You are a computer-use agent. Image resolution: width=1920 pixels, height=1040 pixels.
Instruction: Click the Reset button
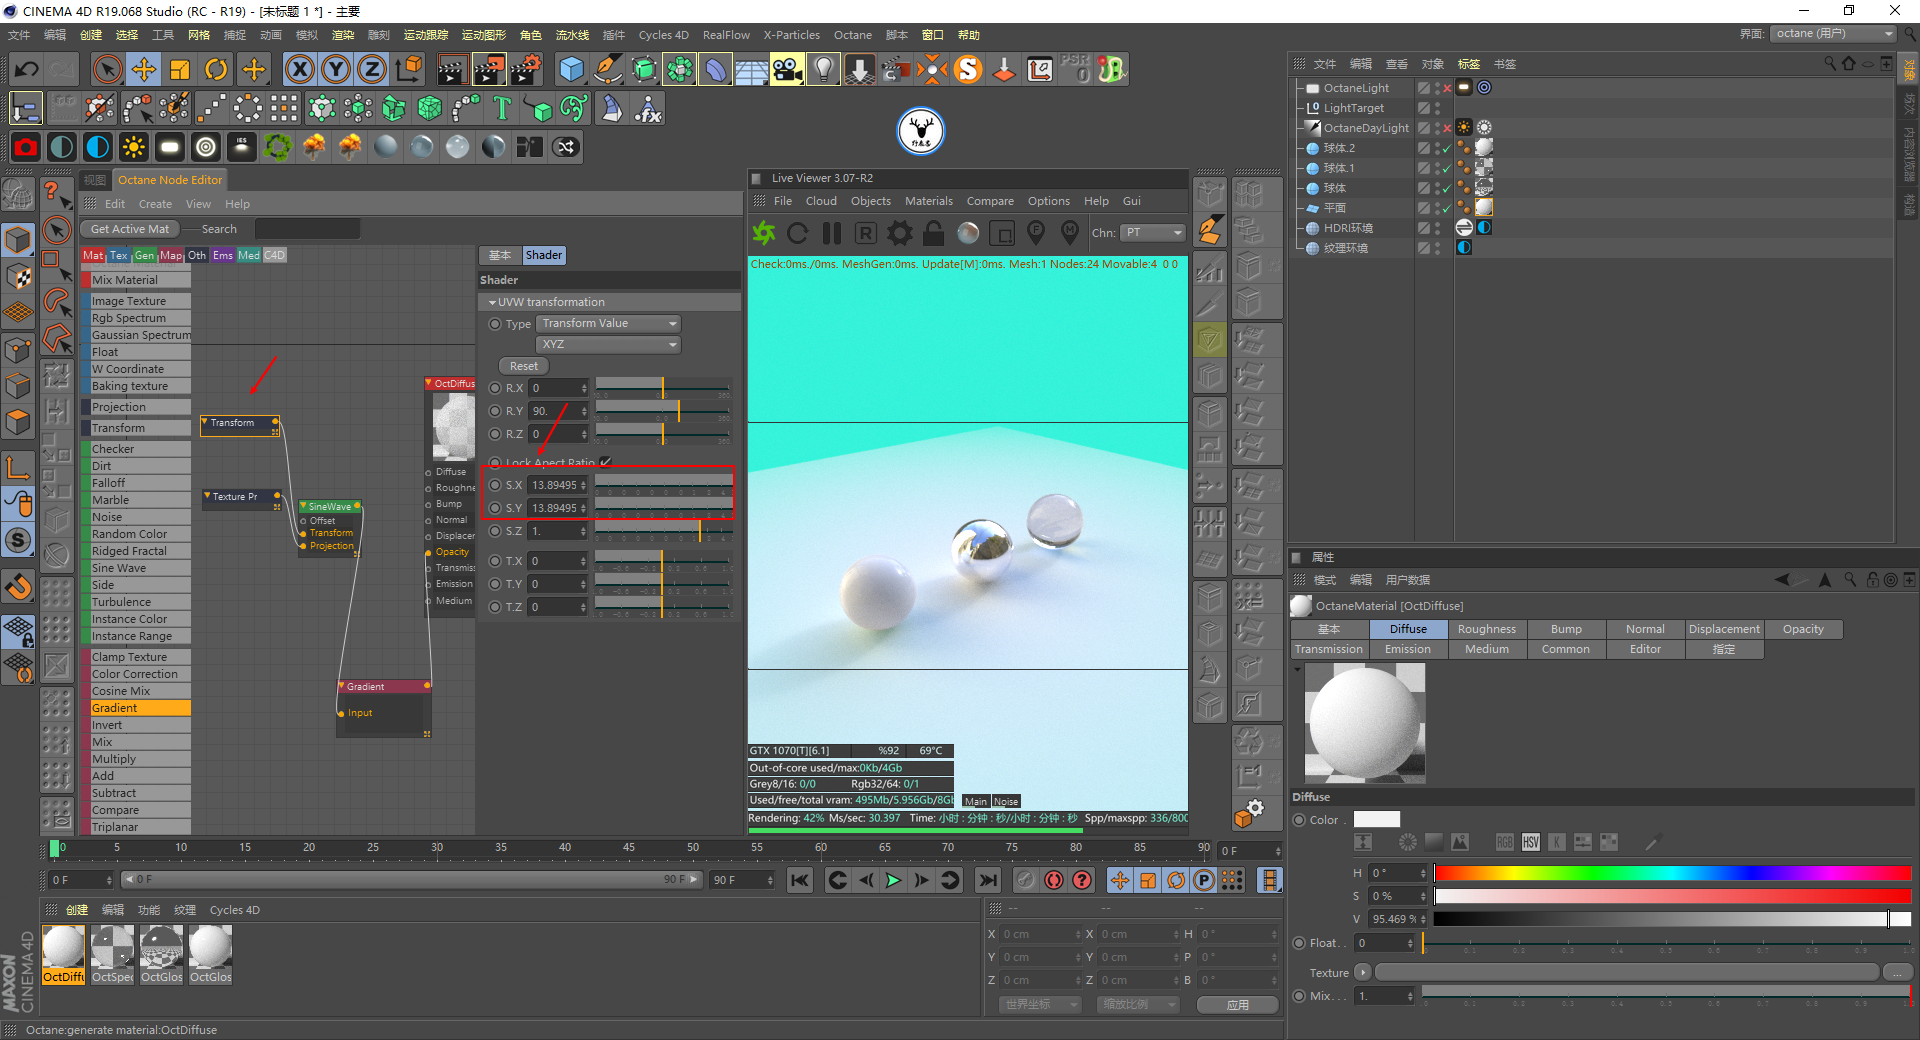click(x=524, y=366)
